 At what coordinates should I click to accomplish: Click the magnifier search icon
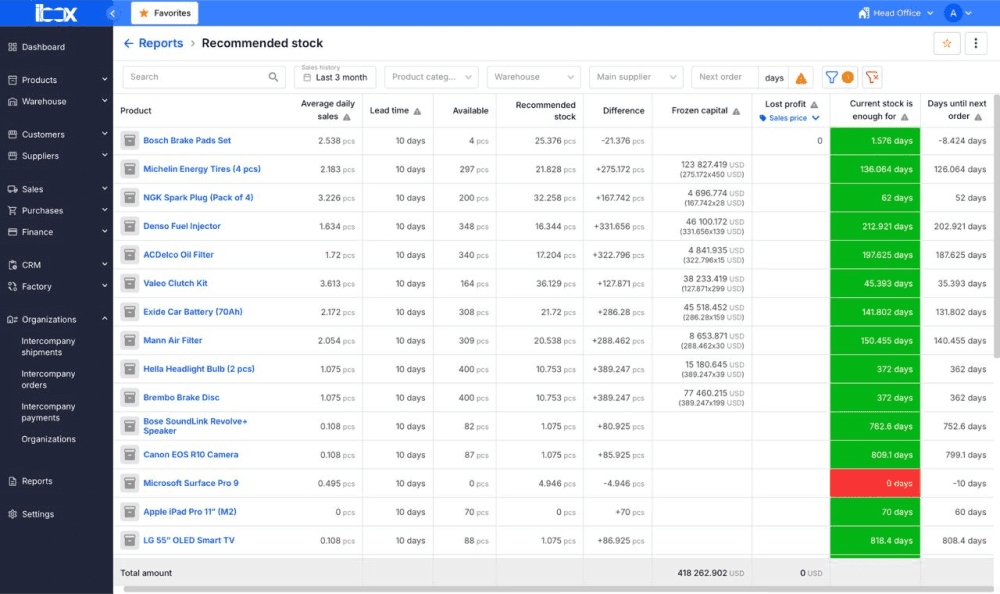[x=273, y=77]
